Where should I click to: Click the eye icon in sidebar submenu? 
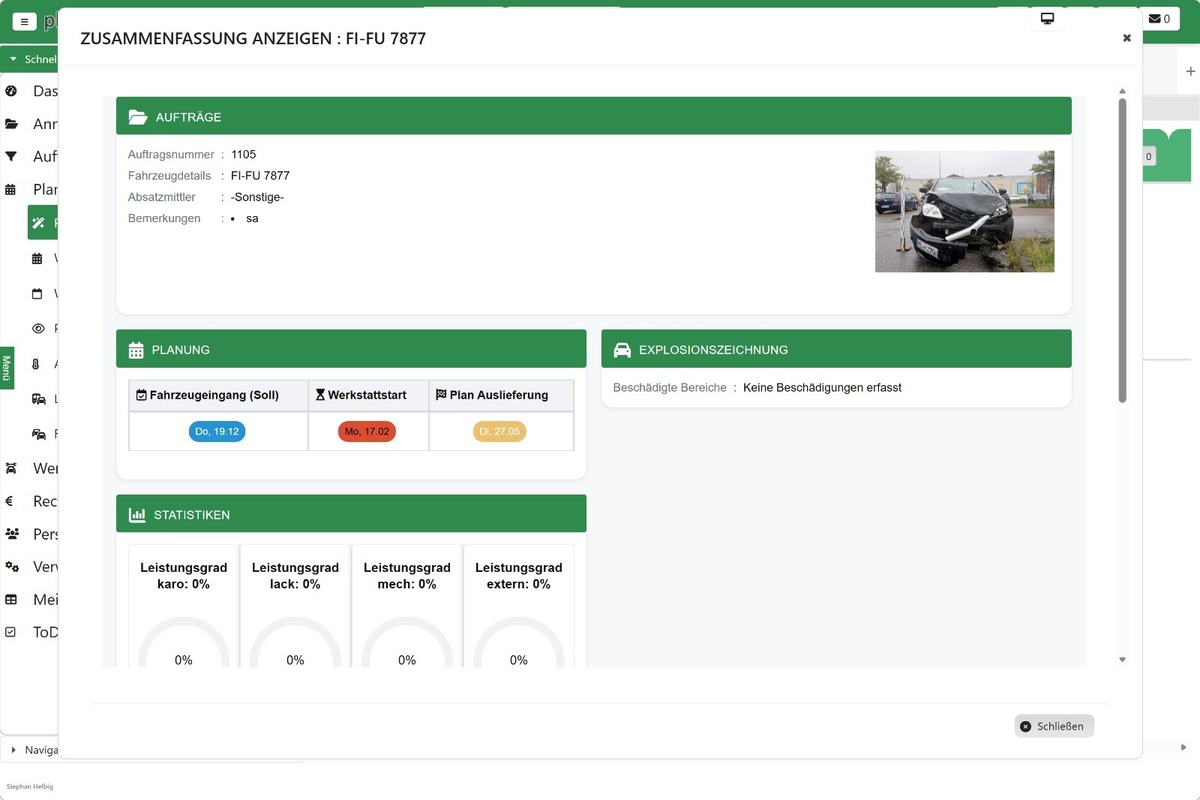(38, 328)
